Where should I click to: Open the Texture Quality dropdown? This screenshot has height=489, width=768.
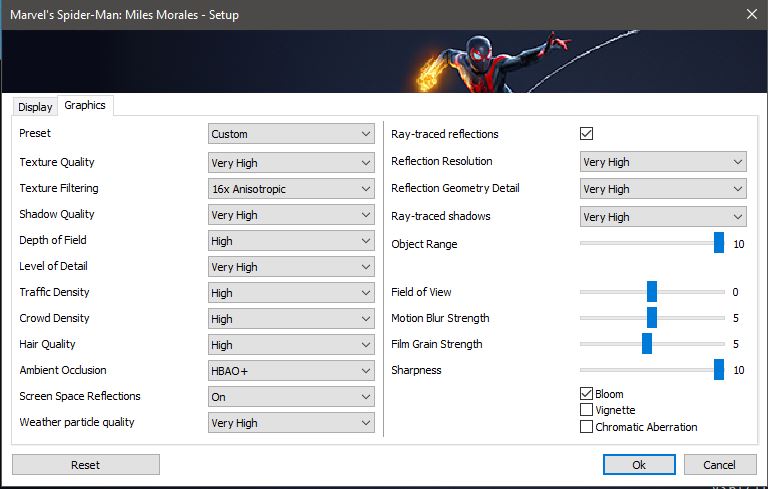click(291, 163)
